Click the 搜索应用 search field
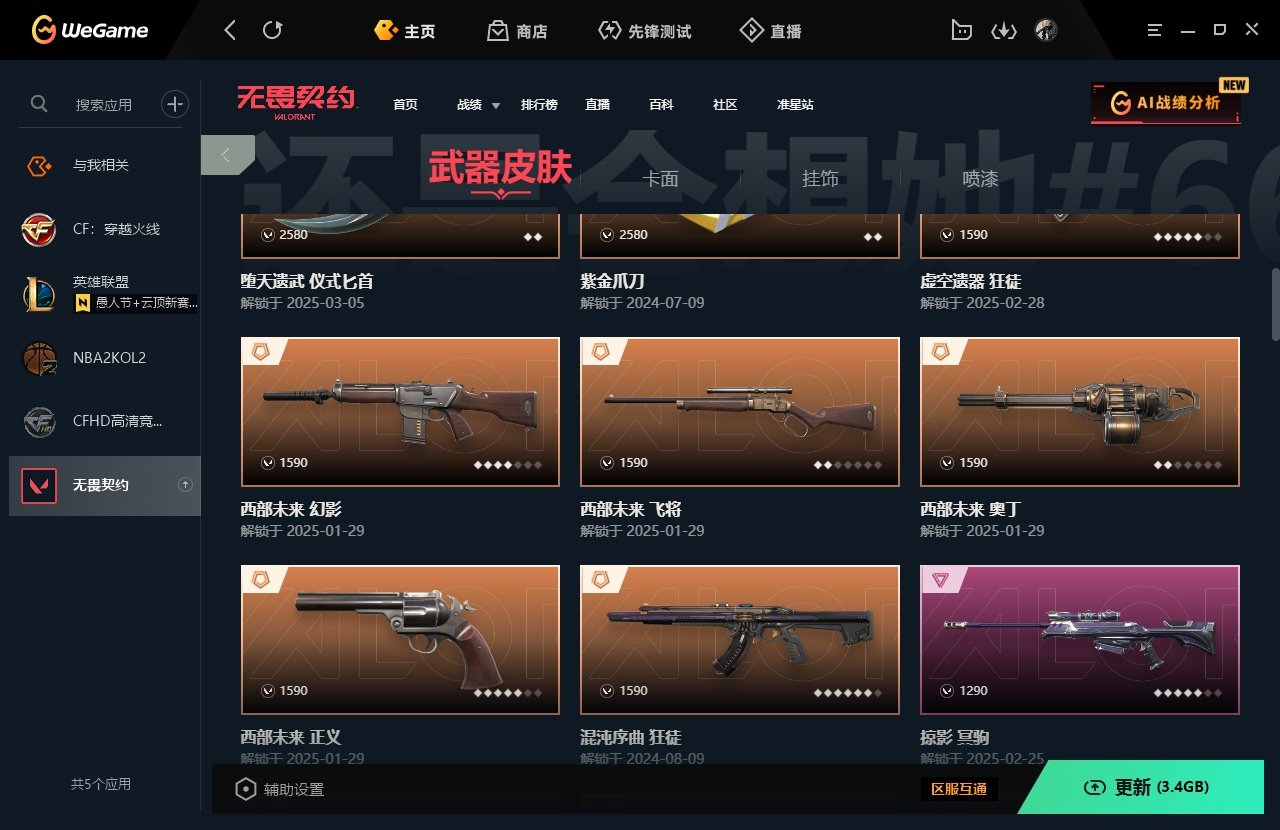The image size is (1280, 830). (104, 104)
